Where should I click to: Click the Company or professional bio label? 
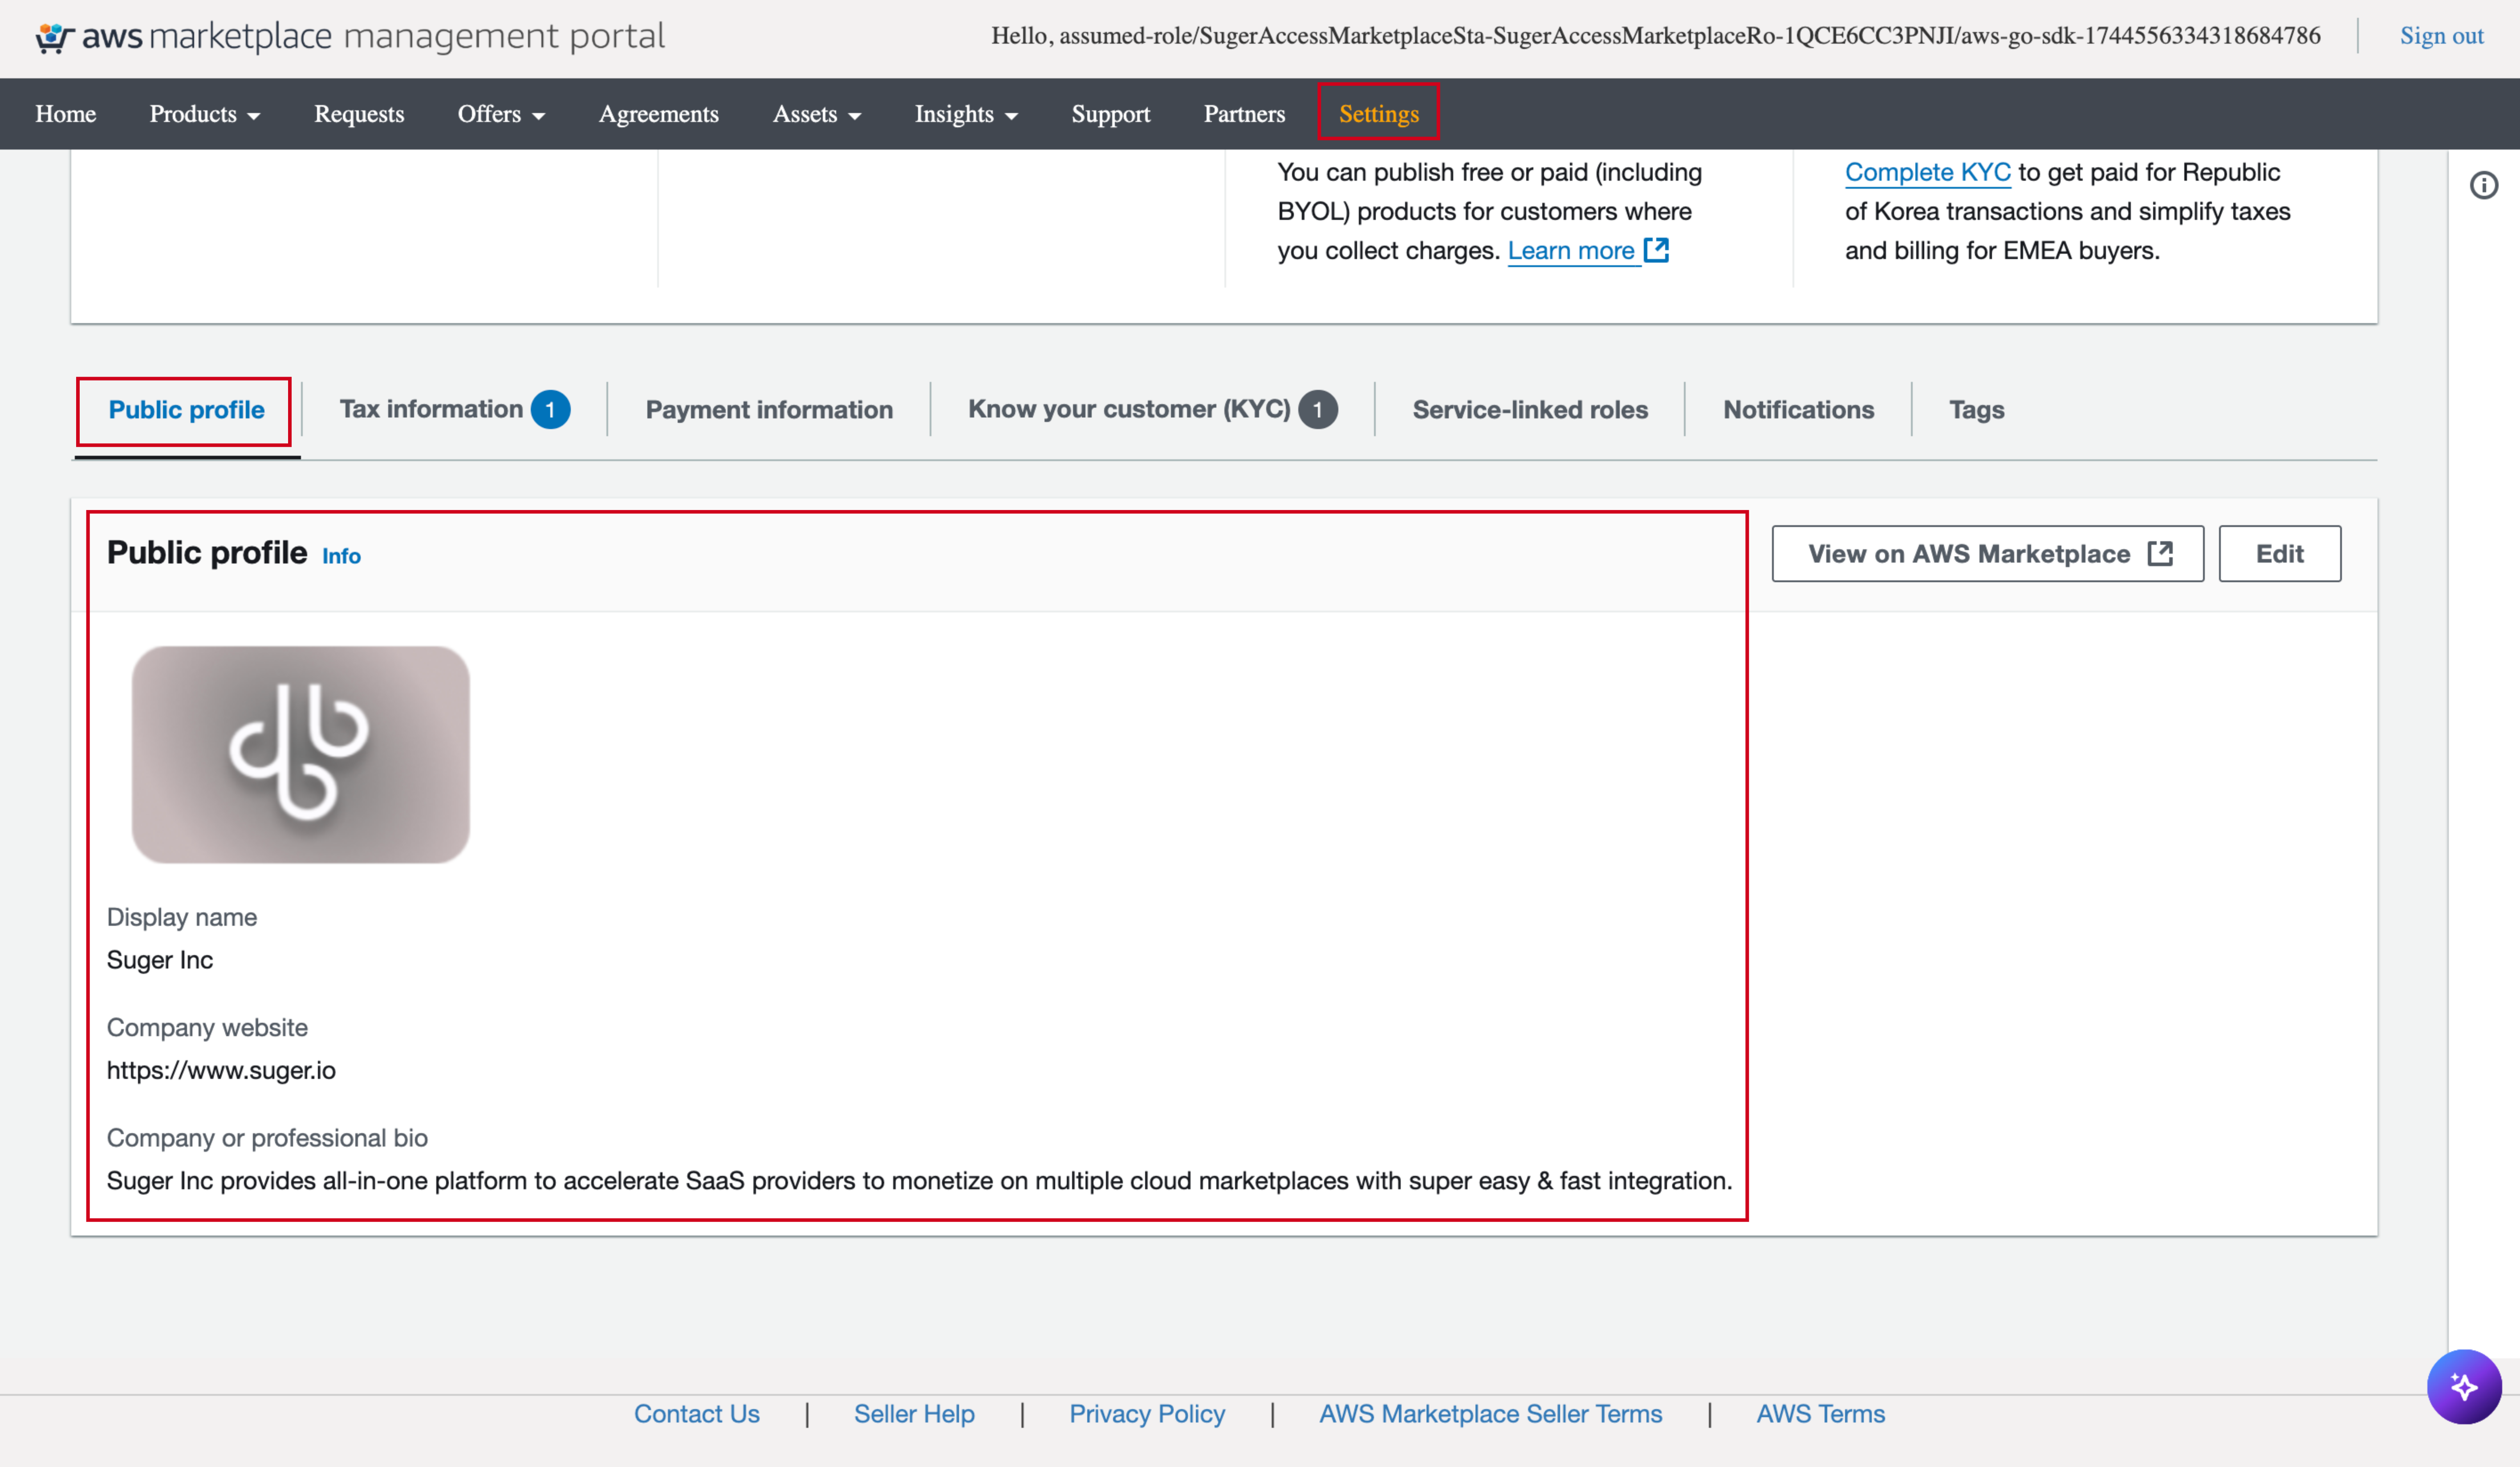(x=267, y=1138)
